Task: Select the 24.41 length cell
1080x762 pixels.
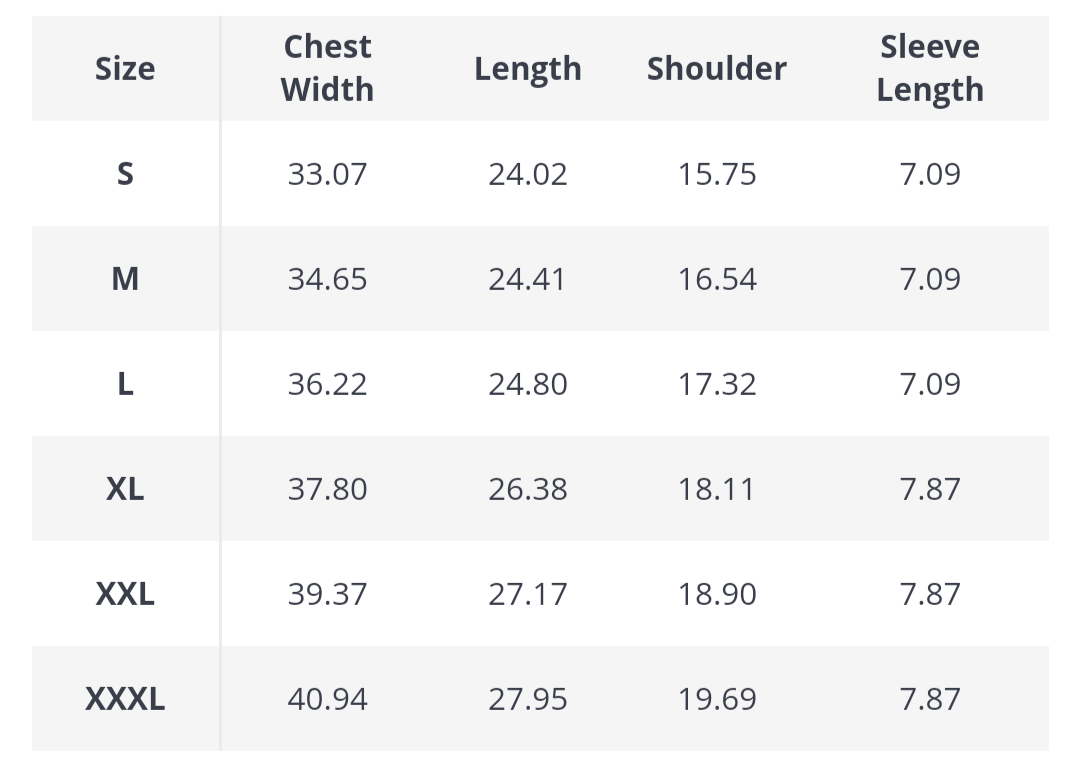Action: [527, 279]
